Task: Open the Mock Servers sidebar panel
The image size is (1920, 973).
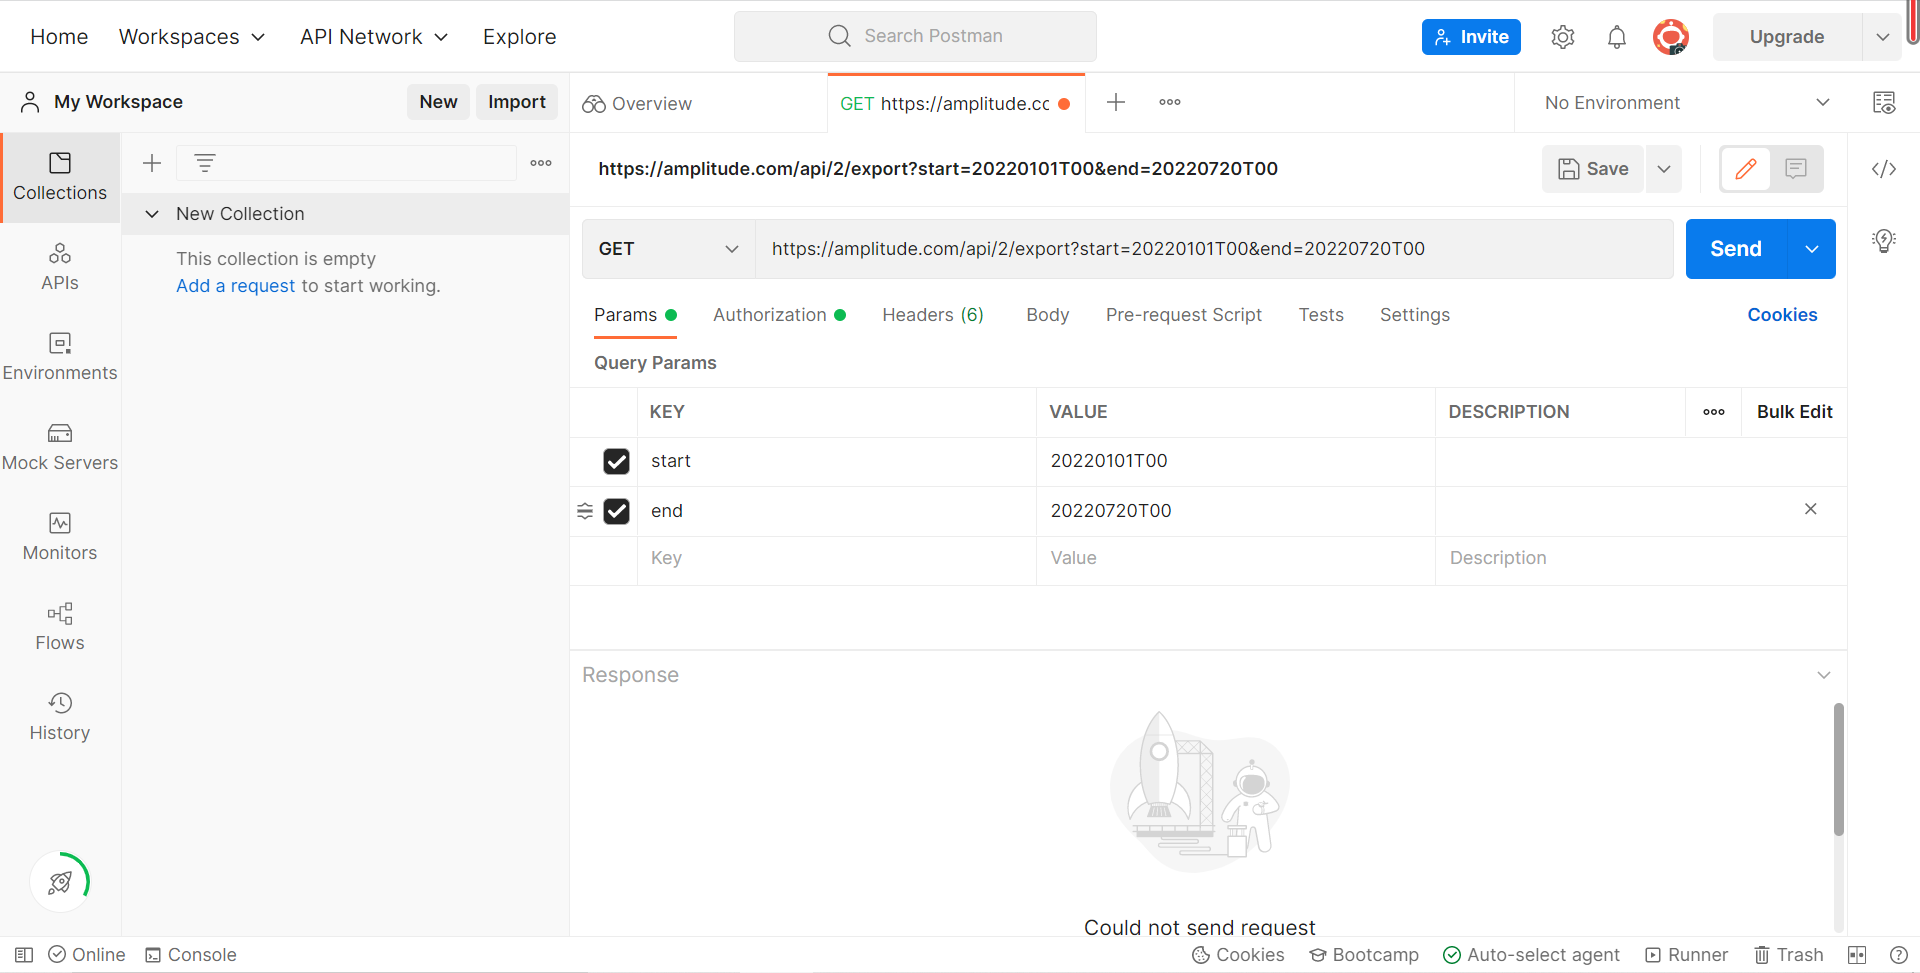Action: [60, 447]
